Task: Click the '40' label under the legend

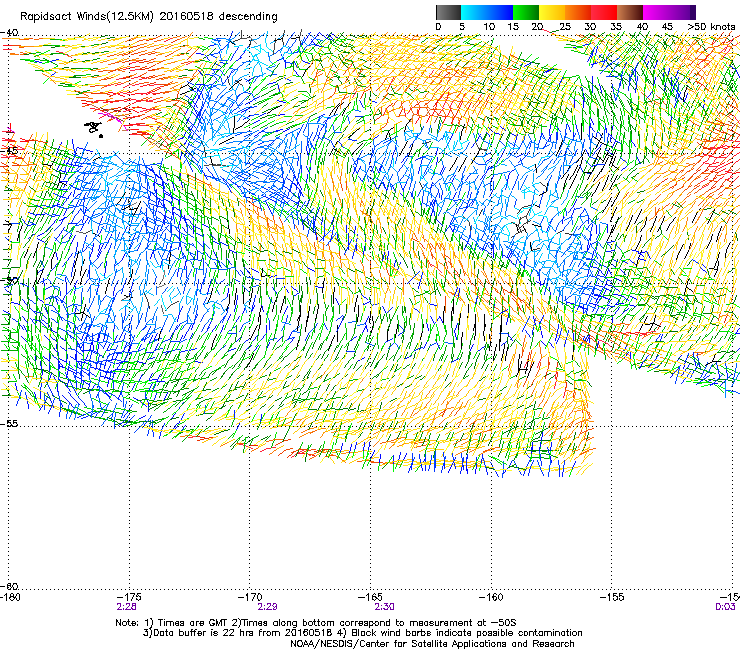Action: 642,27
